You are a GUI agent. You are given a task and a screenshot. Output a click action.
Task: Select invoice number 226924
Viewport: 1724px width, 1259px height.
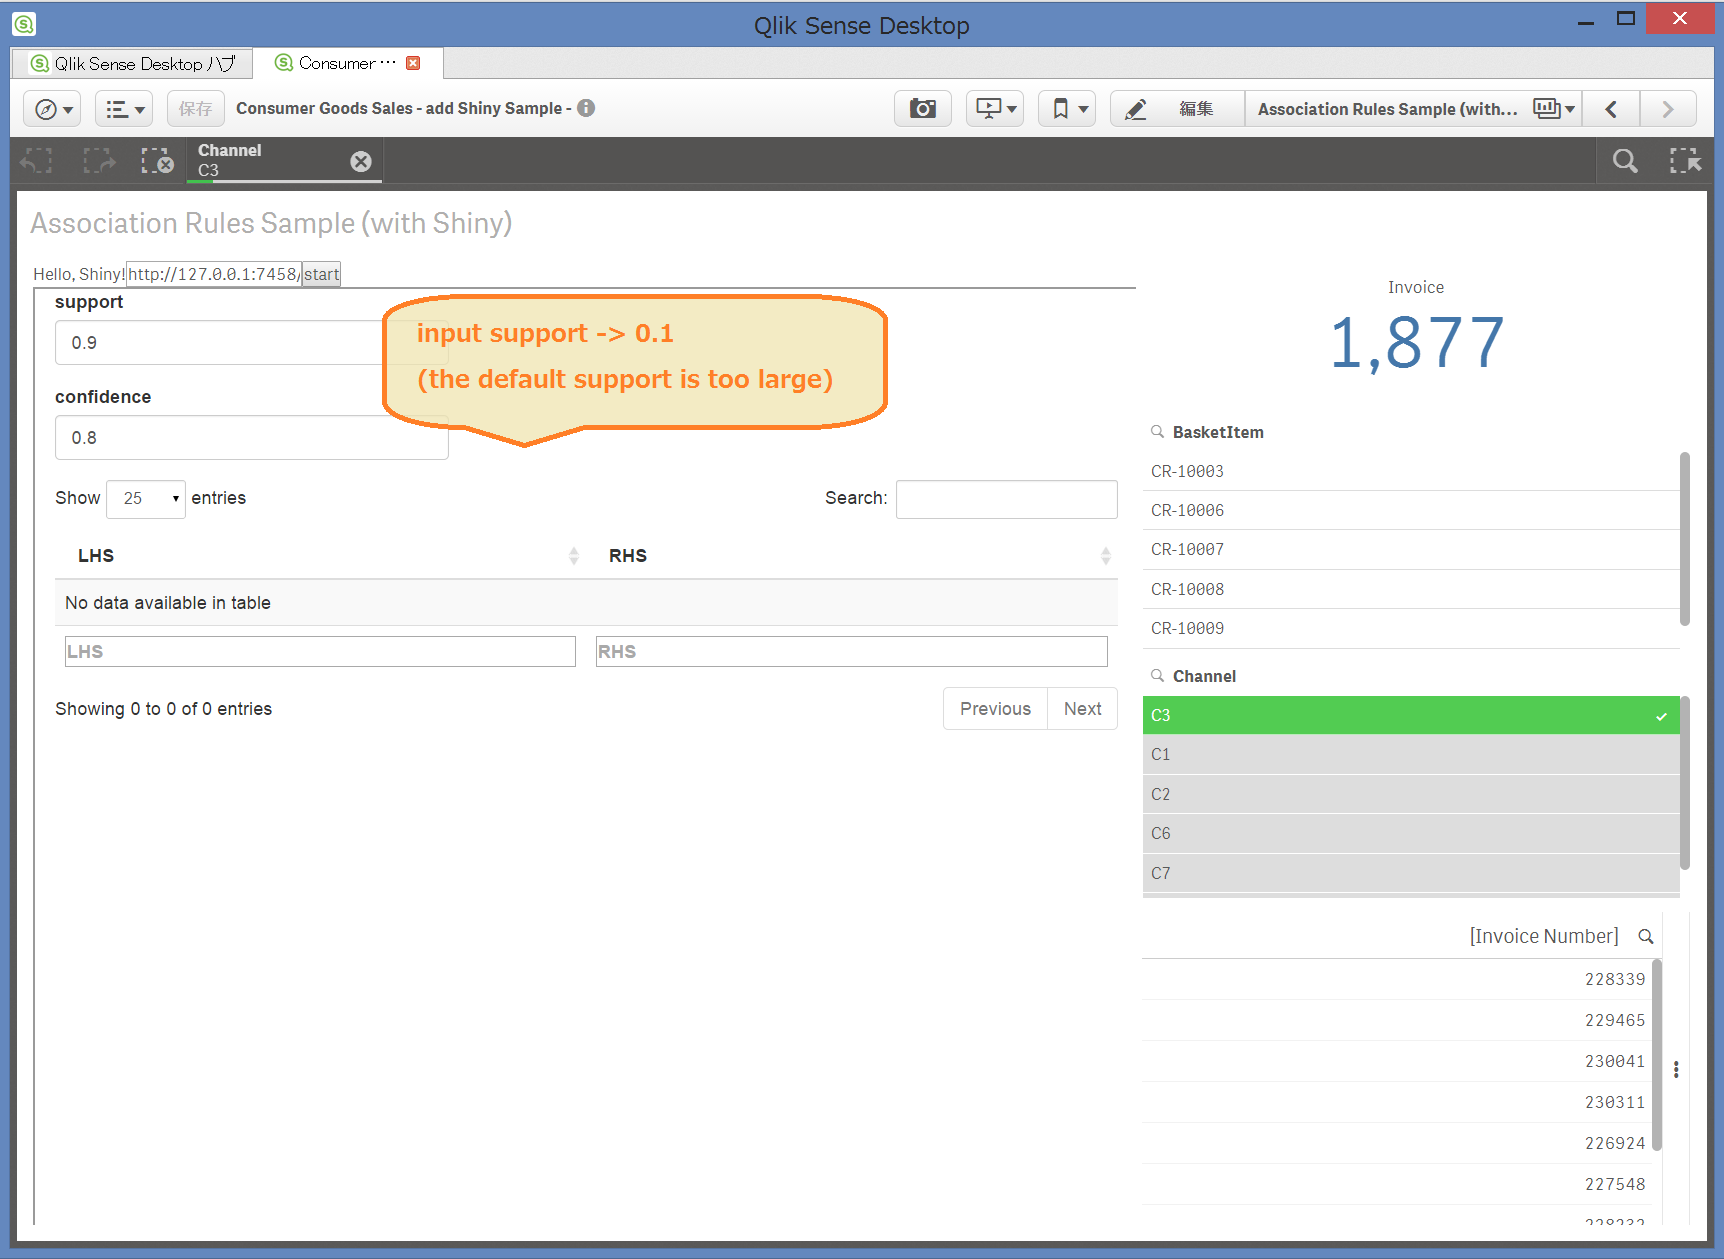click(1397, 1143)
